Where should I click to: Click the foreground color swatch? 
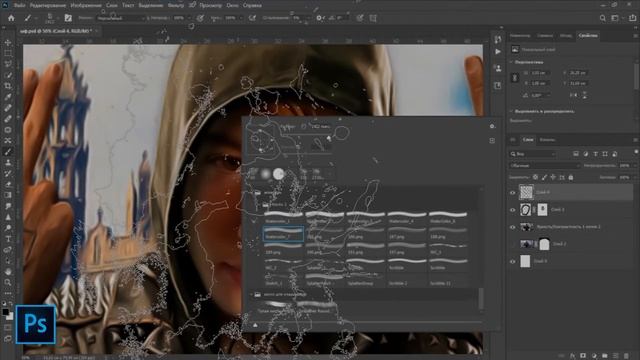pos(5,312)
